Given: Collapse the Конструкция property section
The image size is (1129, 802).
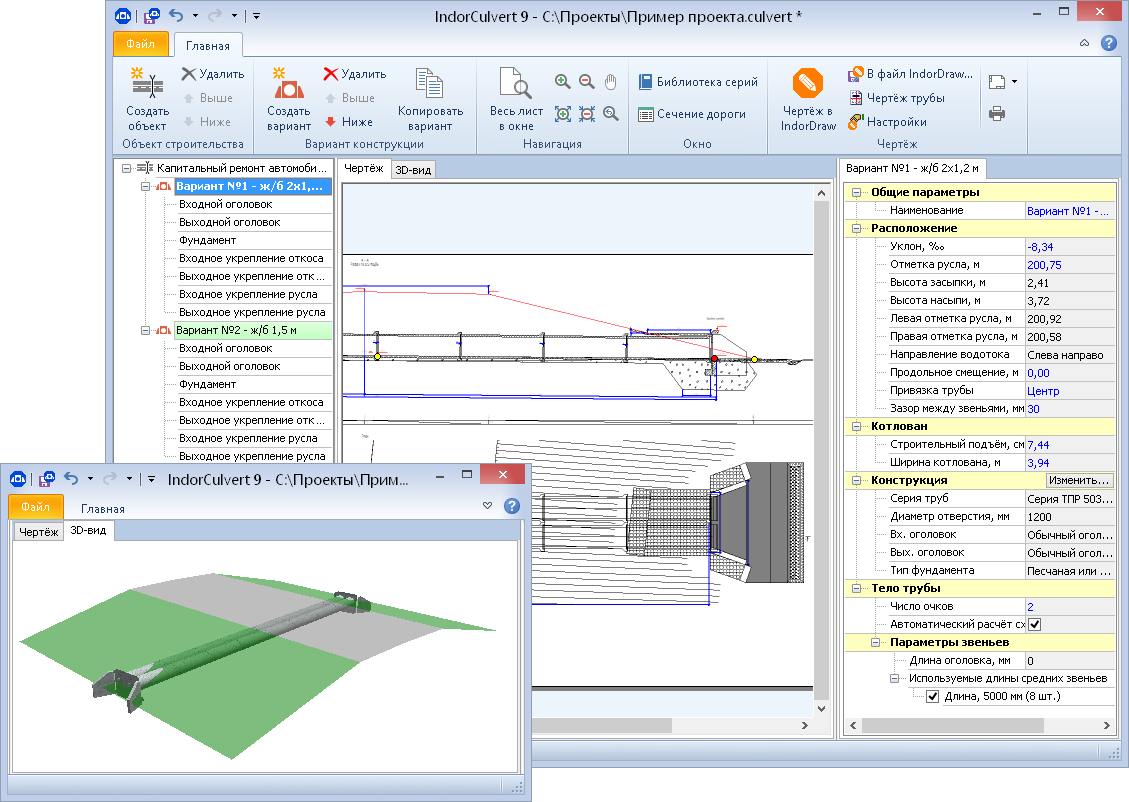Looking at the screenshot, I should pos(856,480).
